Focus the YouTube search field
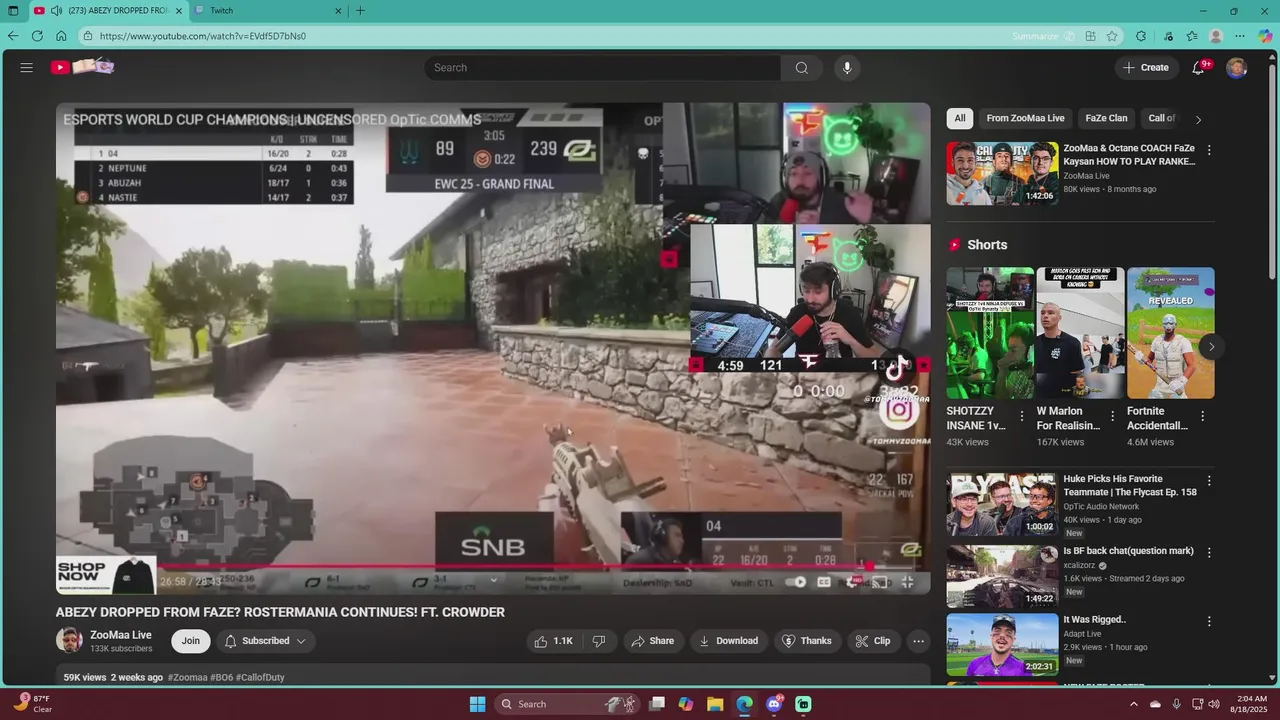 [603, 67]
